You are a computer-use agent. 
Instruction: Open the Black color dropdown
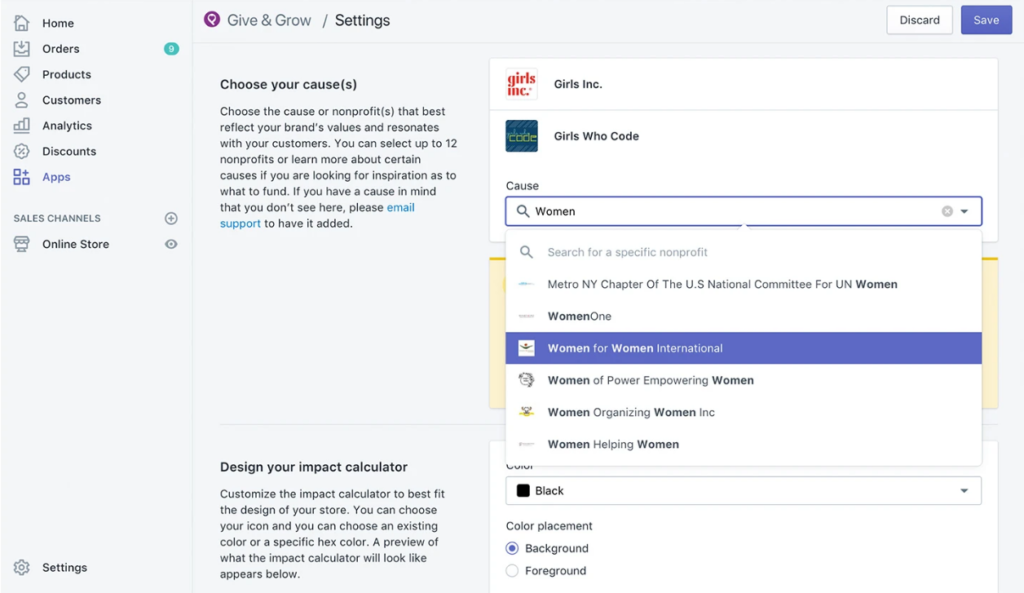click(x=743, y=490)
